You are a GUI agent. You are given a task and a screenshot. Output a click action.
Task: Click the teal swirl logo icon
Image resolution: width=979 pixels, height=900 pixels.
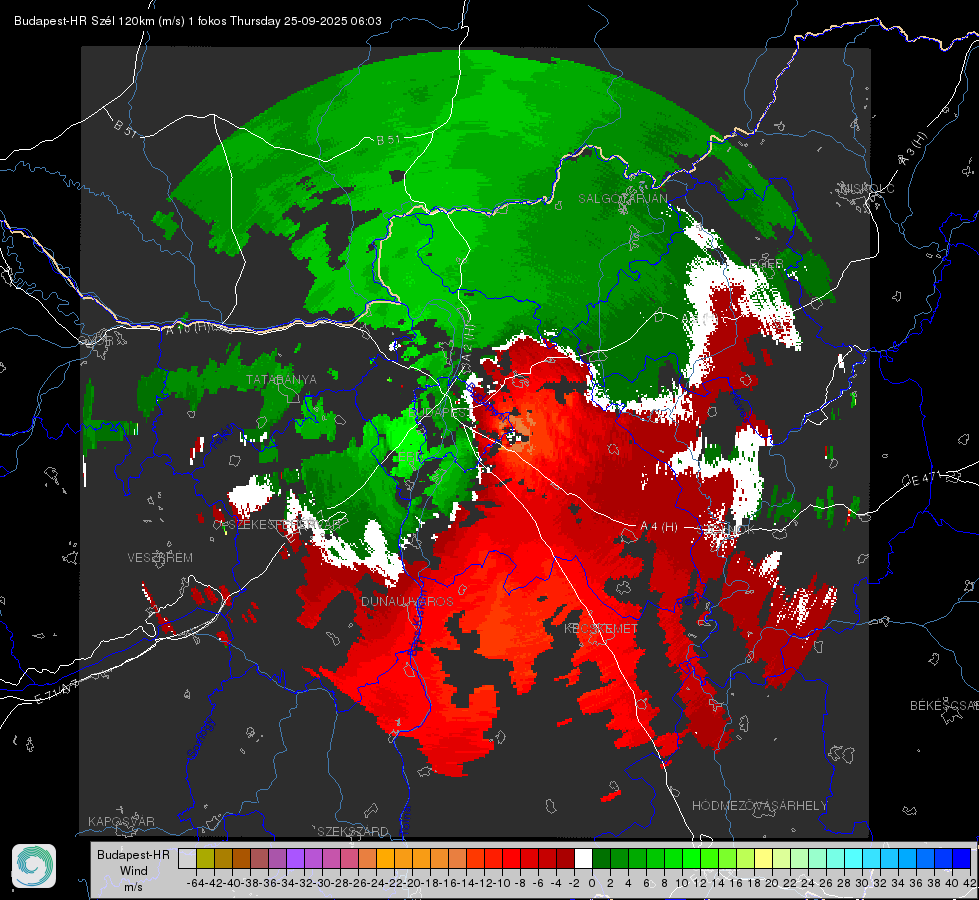(34, 866)
